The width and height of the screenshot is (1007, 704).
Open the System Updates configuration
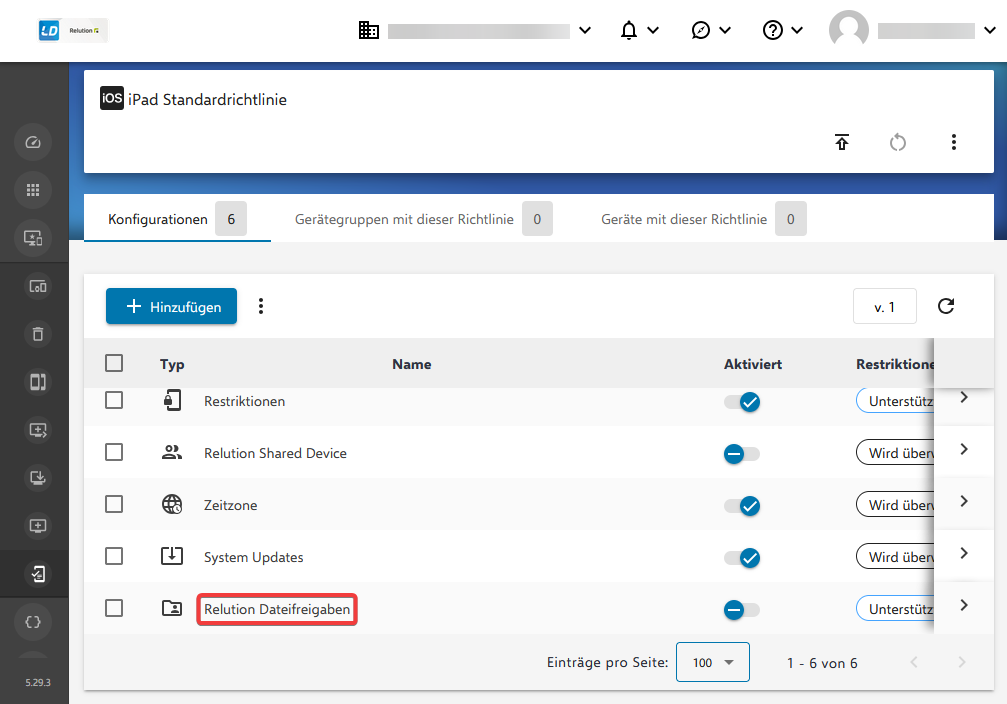point(254,557)
